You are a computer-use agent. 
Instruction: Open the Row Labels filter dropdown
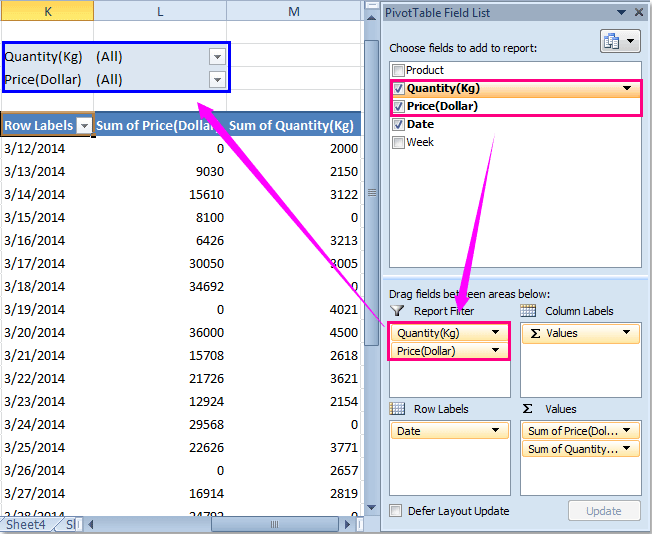[x=84, y=126]
